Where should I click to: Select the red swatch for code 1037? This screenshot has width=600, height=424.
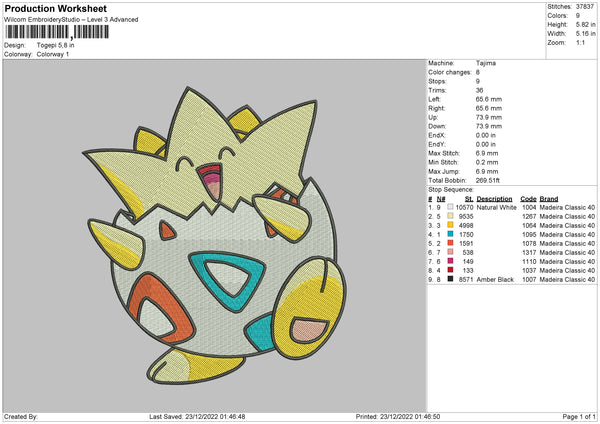click(x=450, y=270)
